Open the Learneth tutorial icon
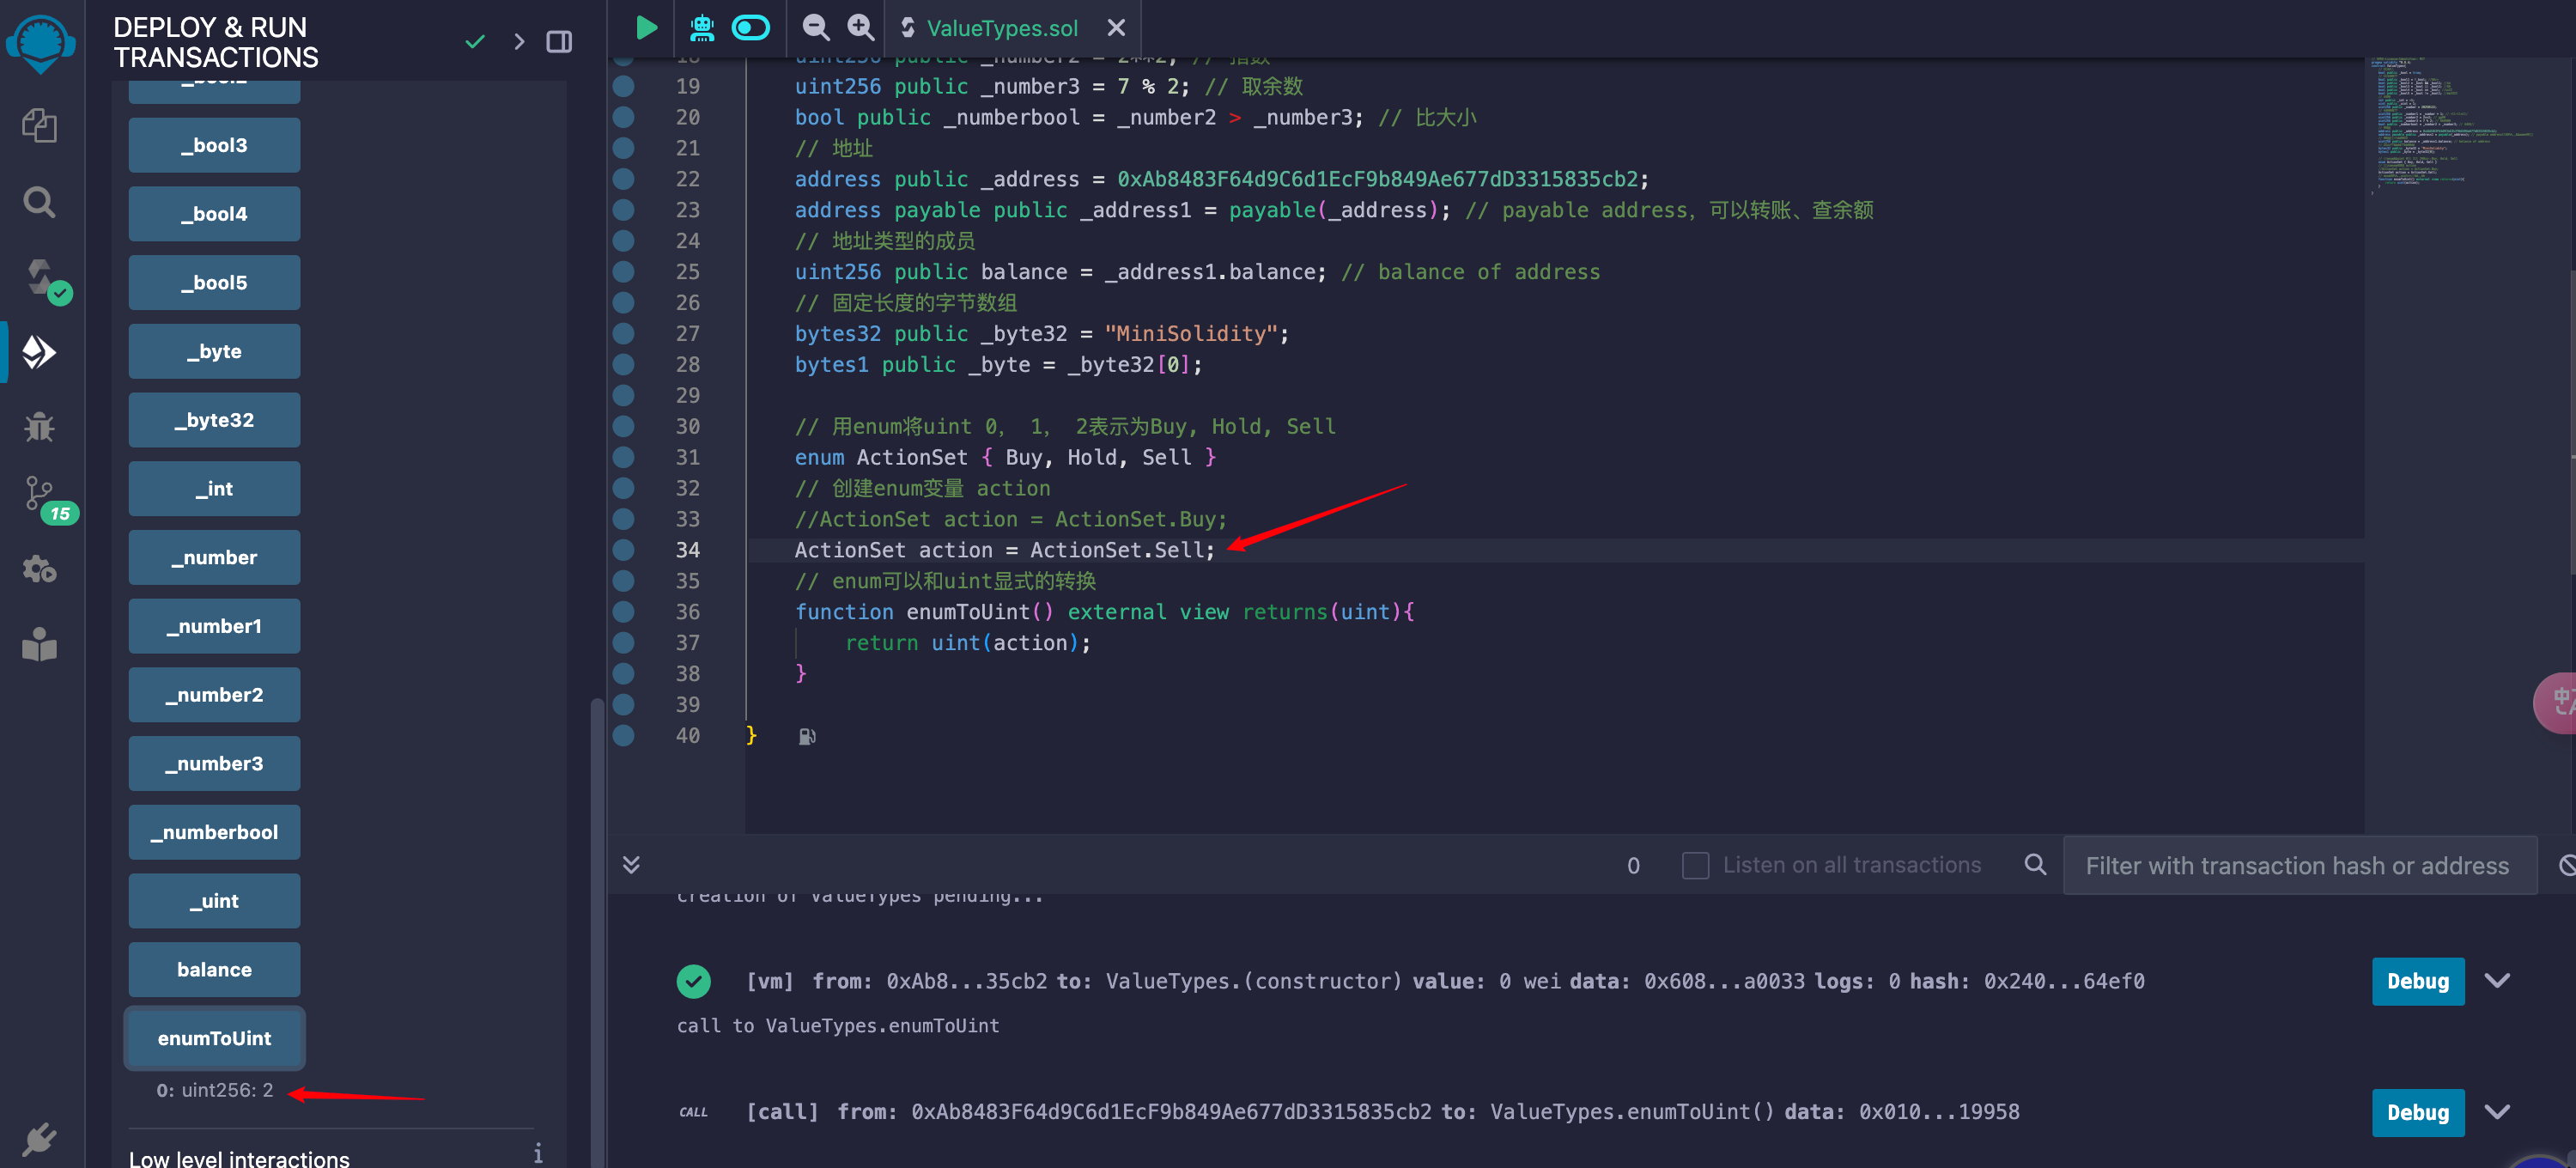Screen dimensions: 2576x1168 click(x=40, y=645)
